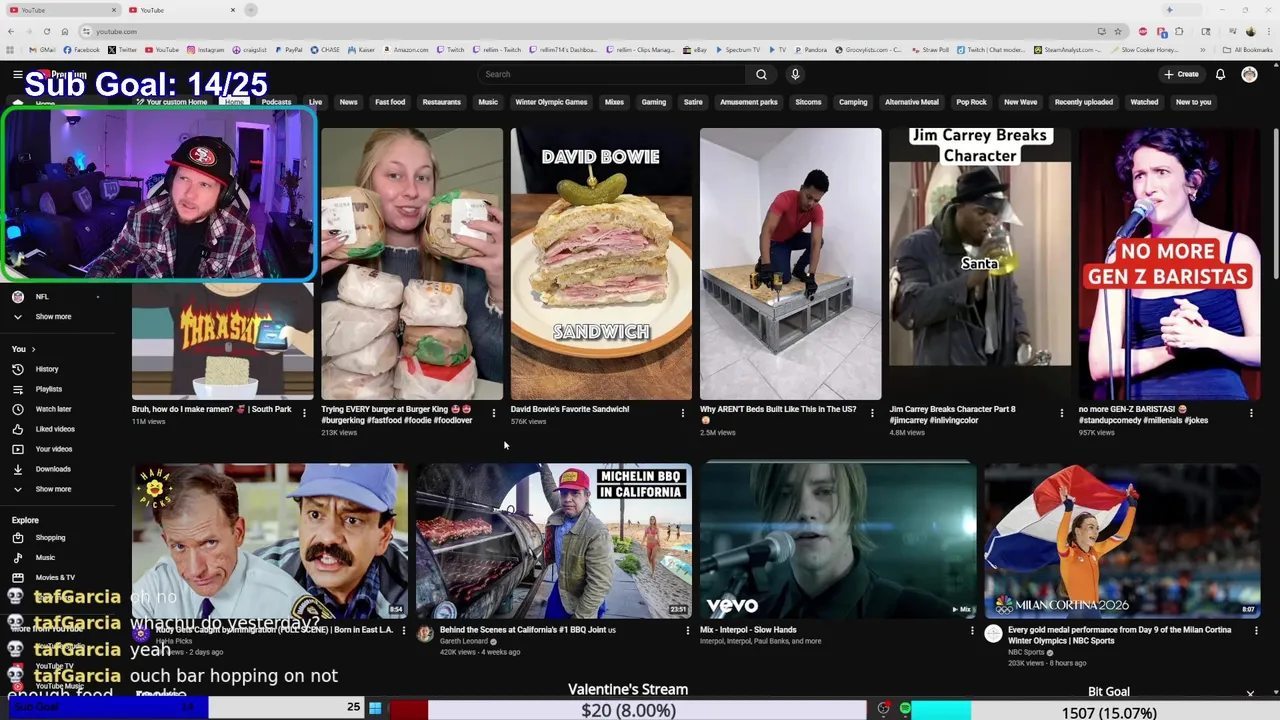Play the David Bowie sandwich short thumbnail
1280x720 pixels.
[x=601, y=264]
